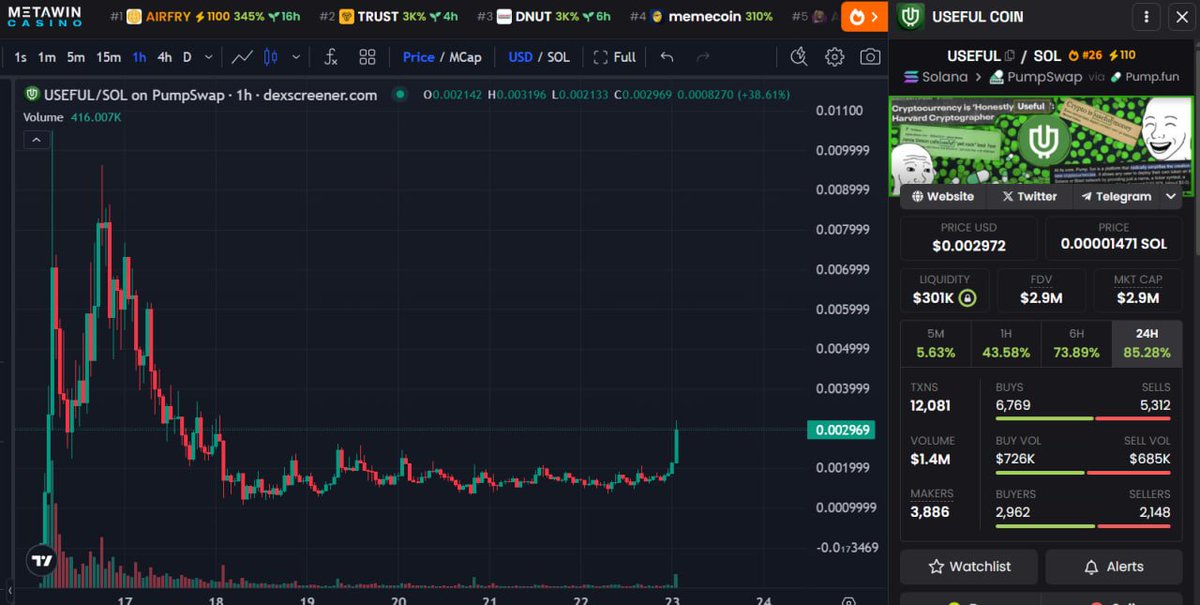1200x605 pixels.
Task: Undo the last chart action
Action: coord(667,57)
